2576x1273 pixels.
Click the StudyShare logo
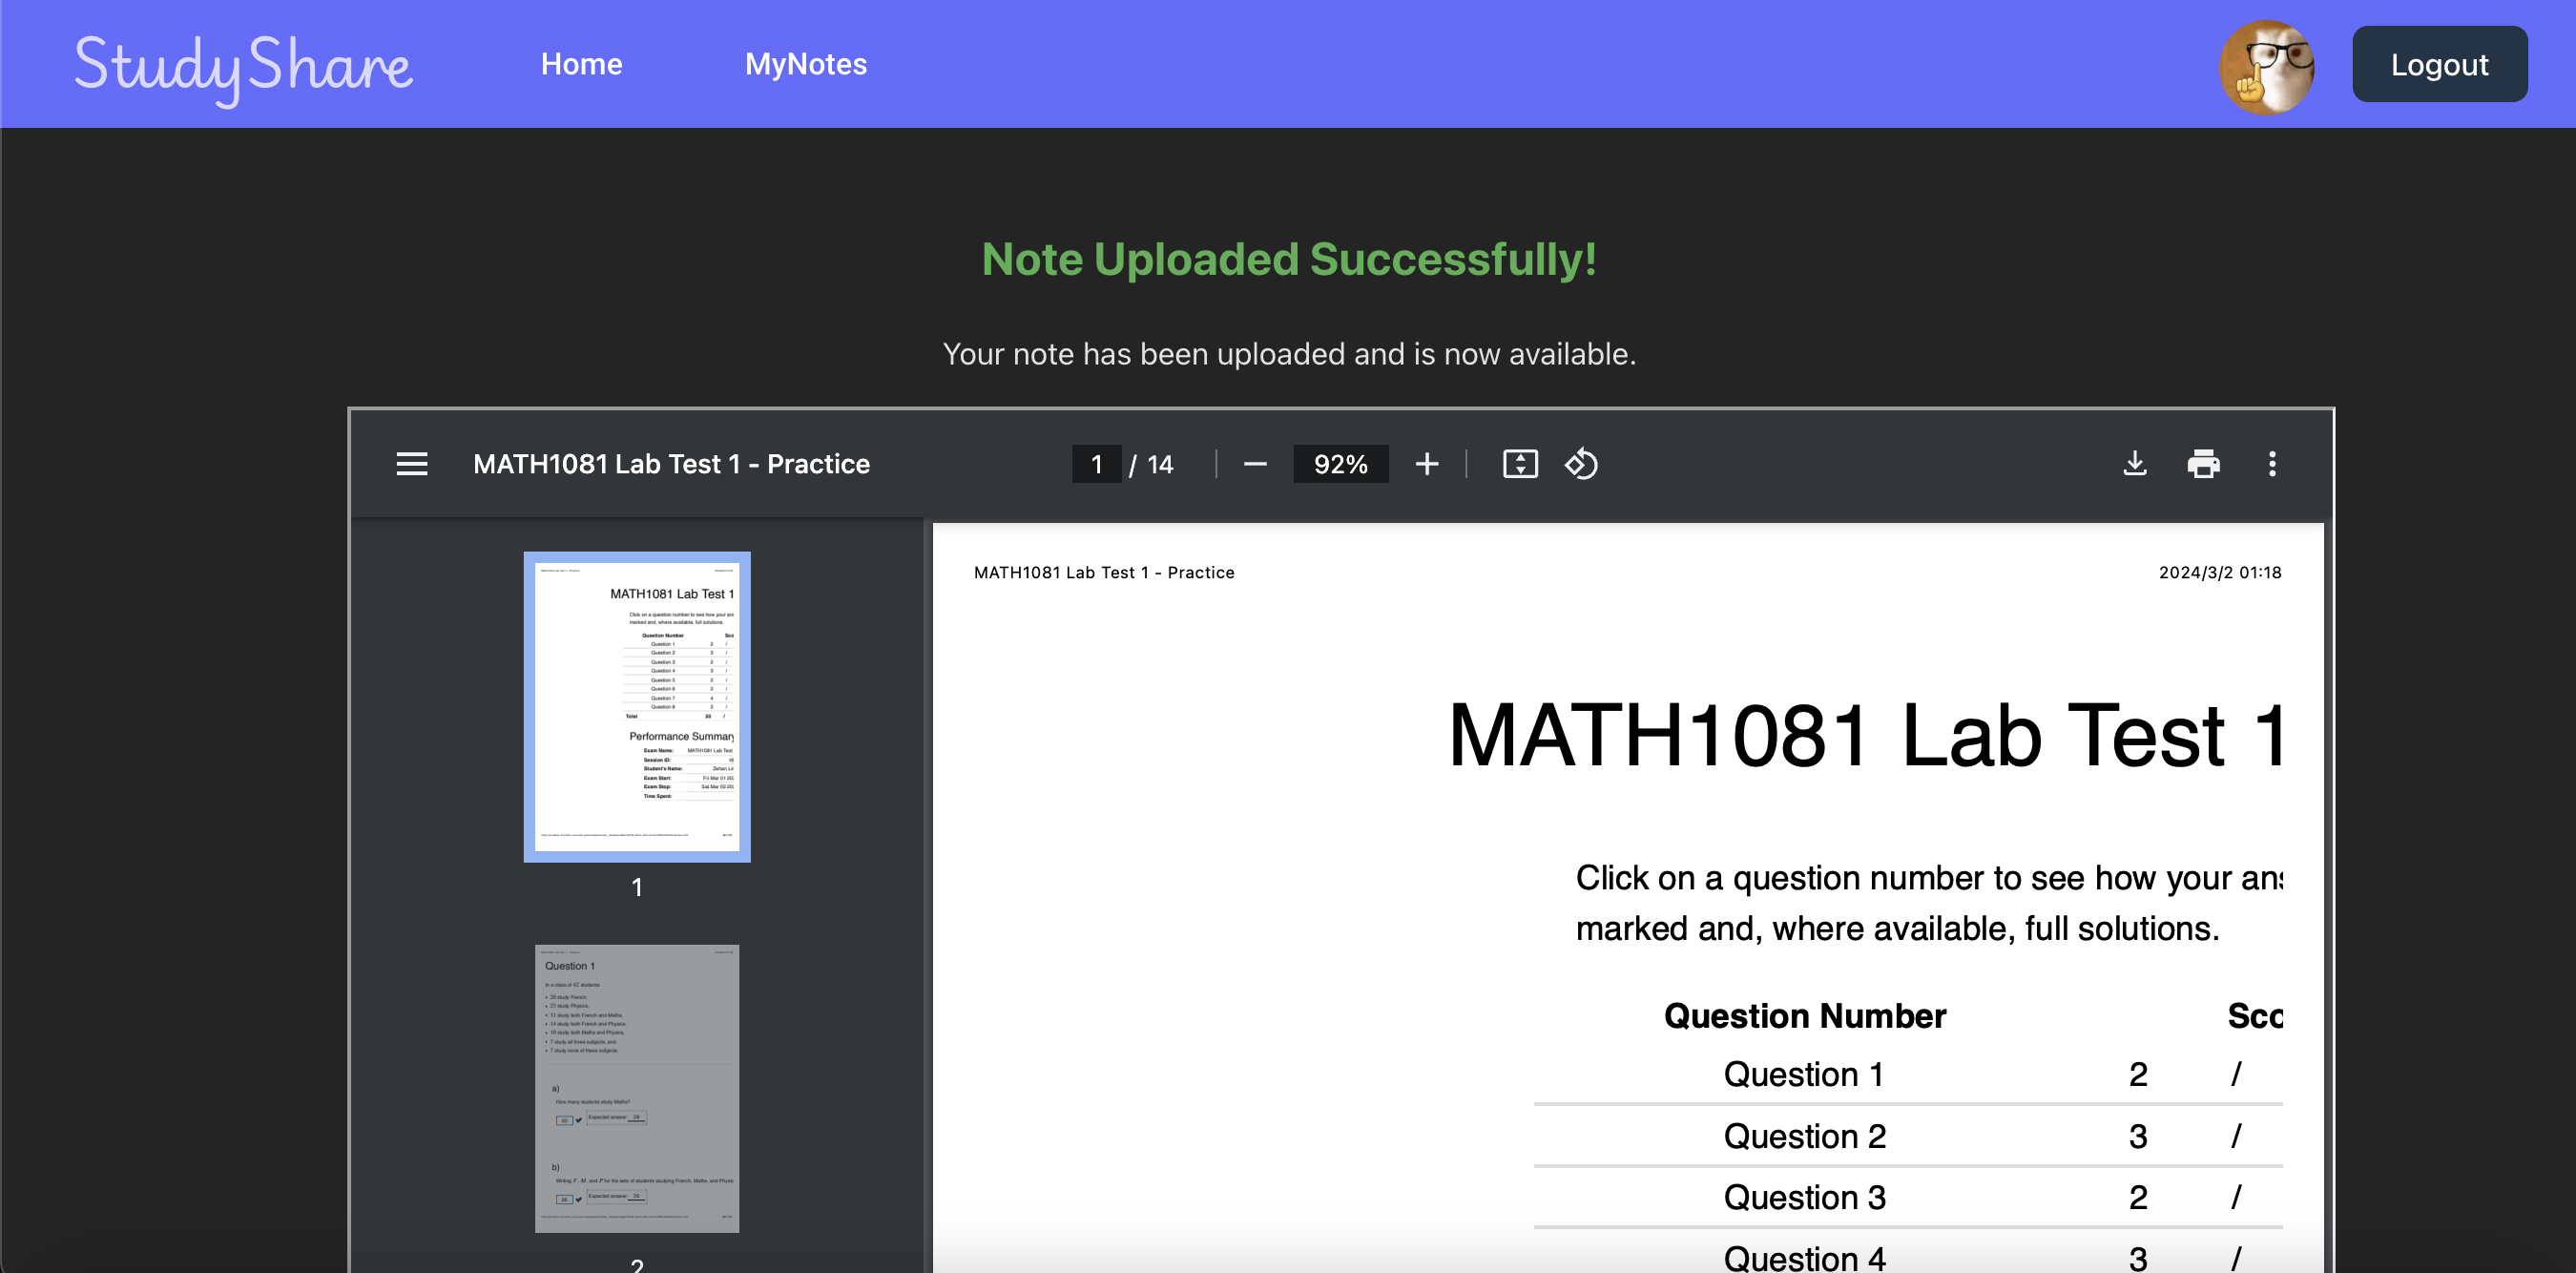click(x=243, y=66)
